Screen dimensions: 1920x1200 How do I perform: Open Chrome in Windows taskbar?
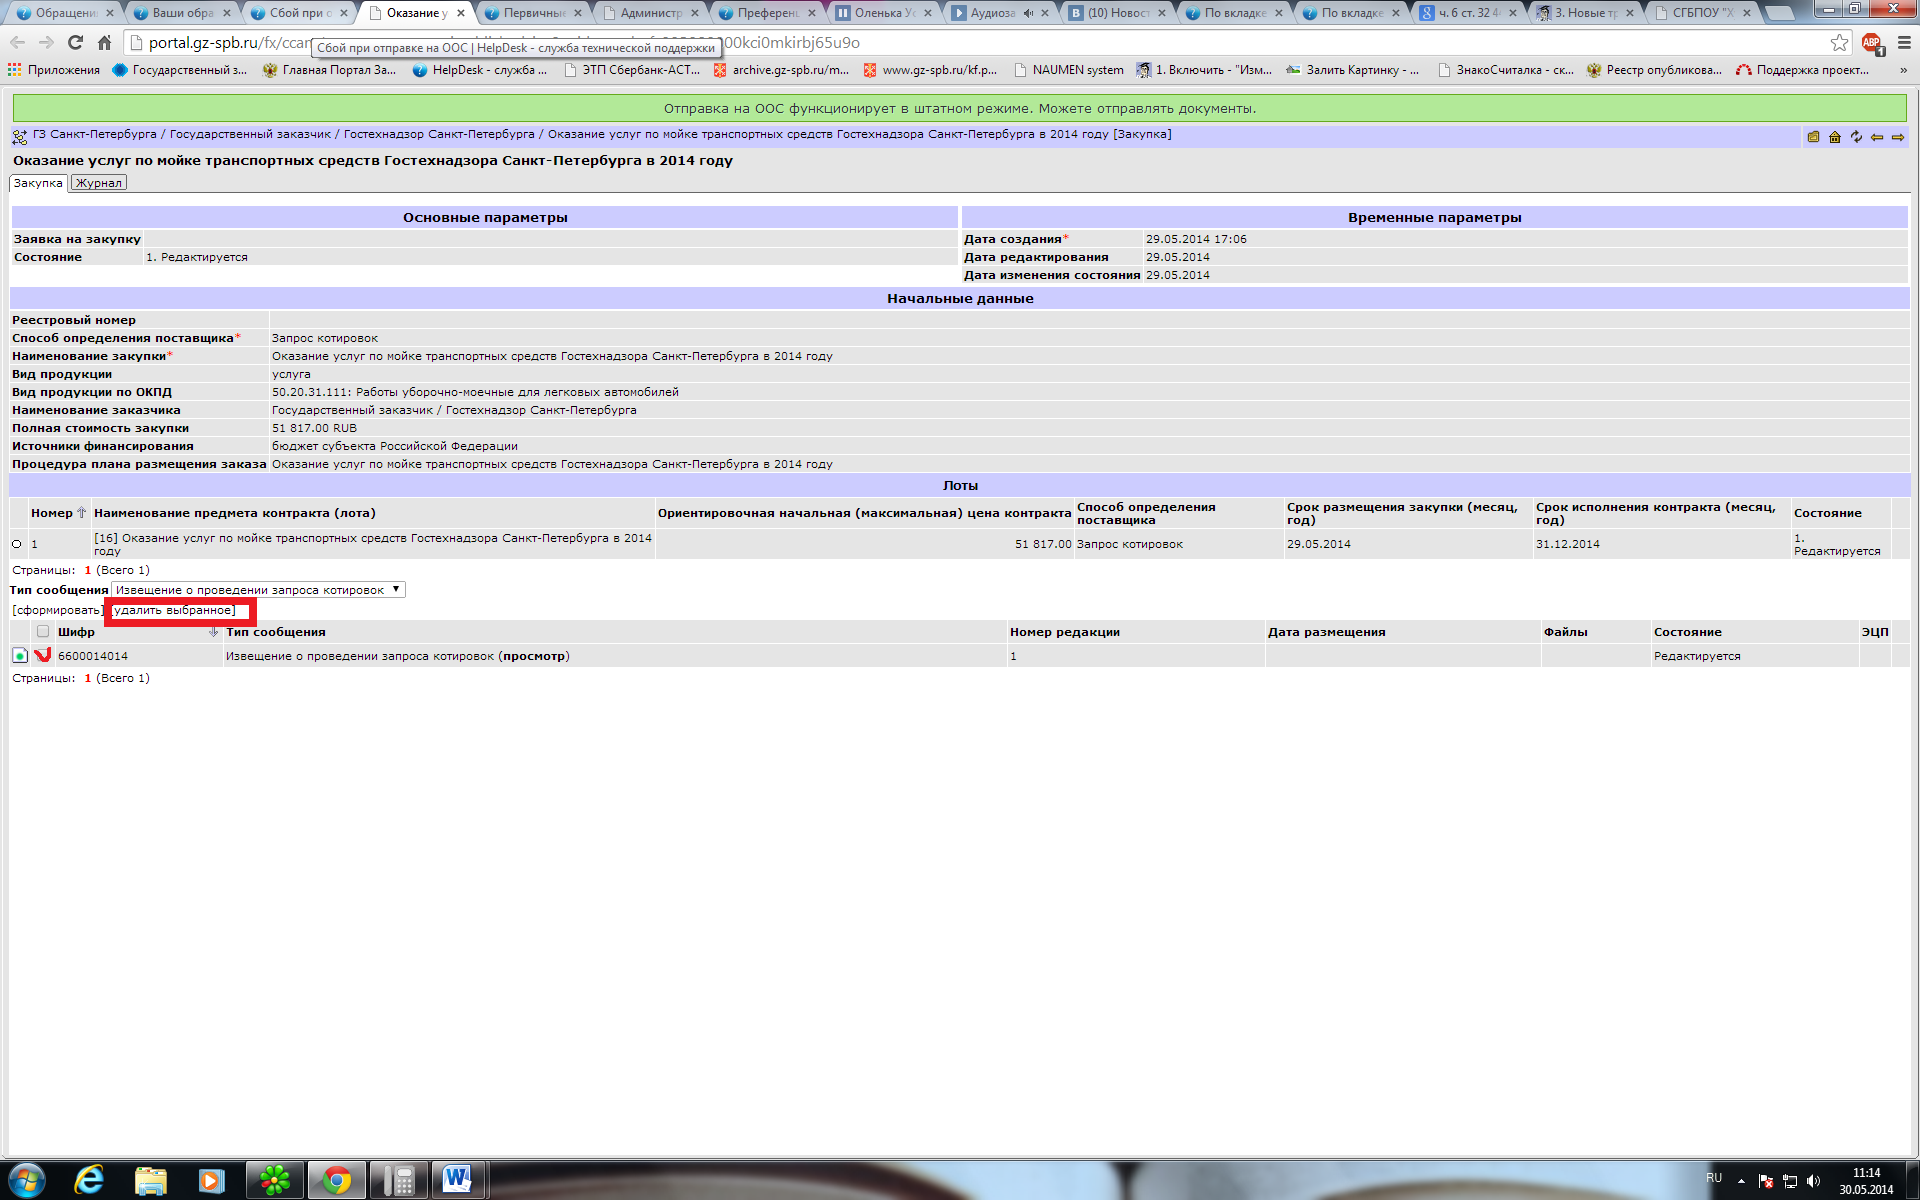tap(336, 1181)
